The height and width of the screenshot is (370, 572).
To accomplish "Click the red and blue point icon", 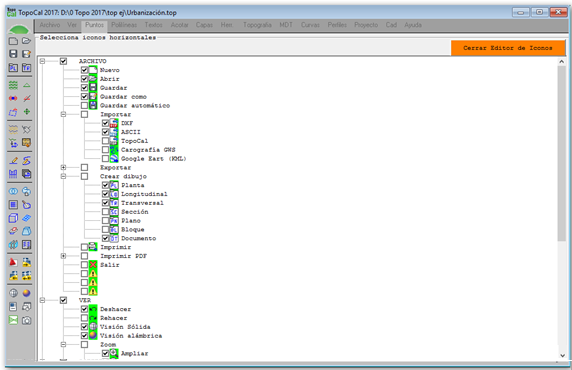I will tap(13, 99).
